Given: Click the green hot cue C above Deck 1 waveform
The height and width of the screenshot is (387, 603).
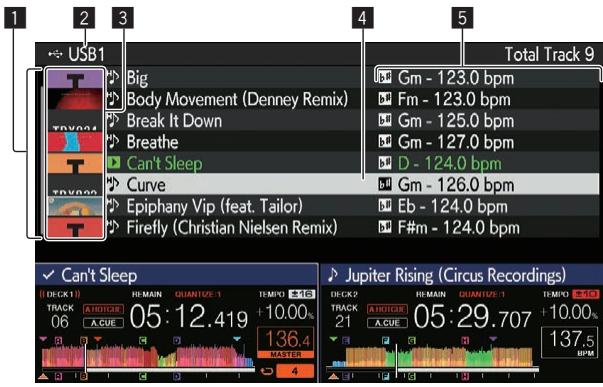Looking at the screenshot, I should coord(143,340).
